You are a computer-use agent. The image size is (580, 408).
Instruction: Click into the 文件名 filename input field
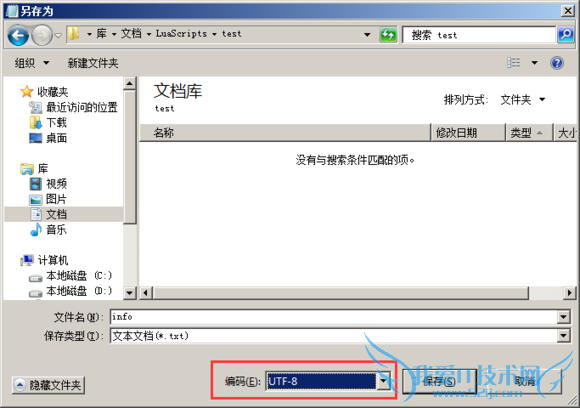click(334, 317)
